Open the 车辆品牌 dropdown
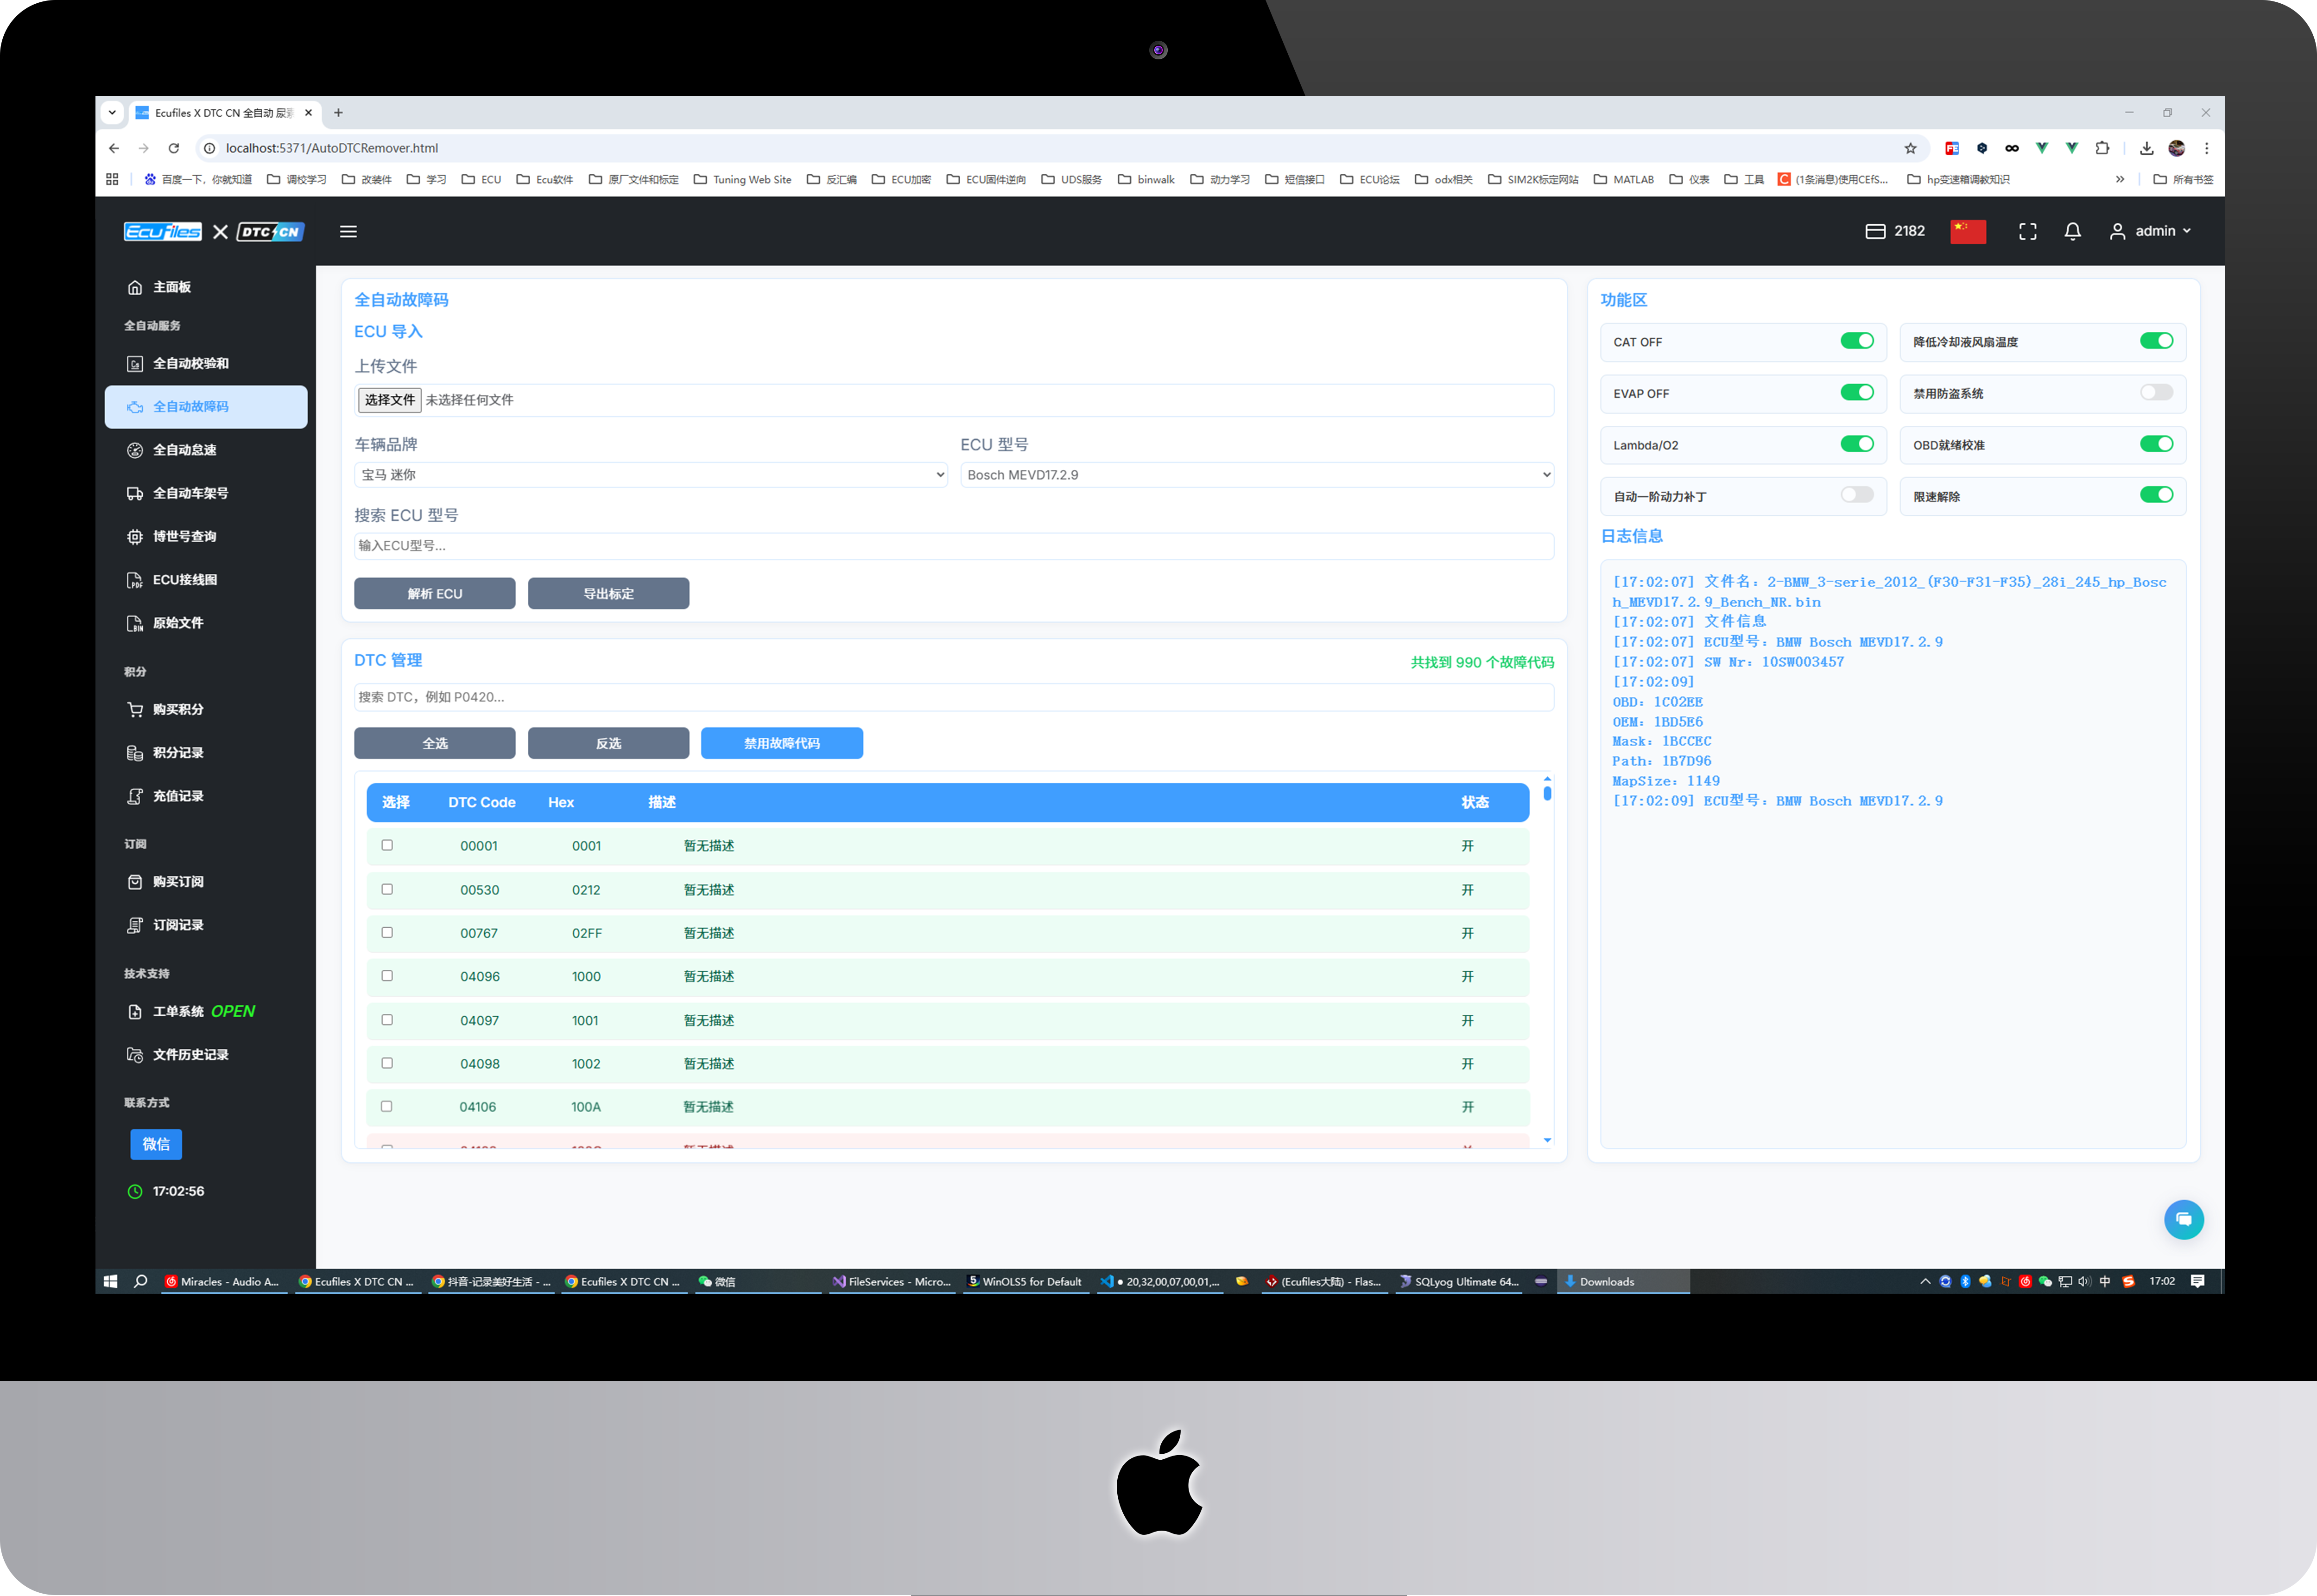This screenshot has width=2317, height=1596. (x=650, y=475)
